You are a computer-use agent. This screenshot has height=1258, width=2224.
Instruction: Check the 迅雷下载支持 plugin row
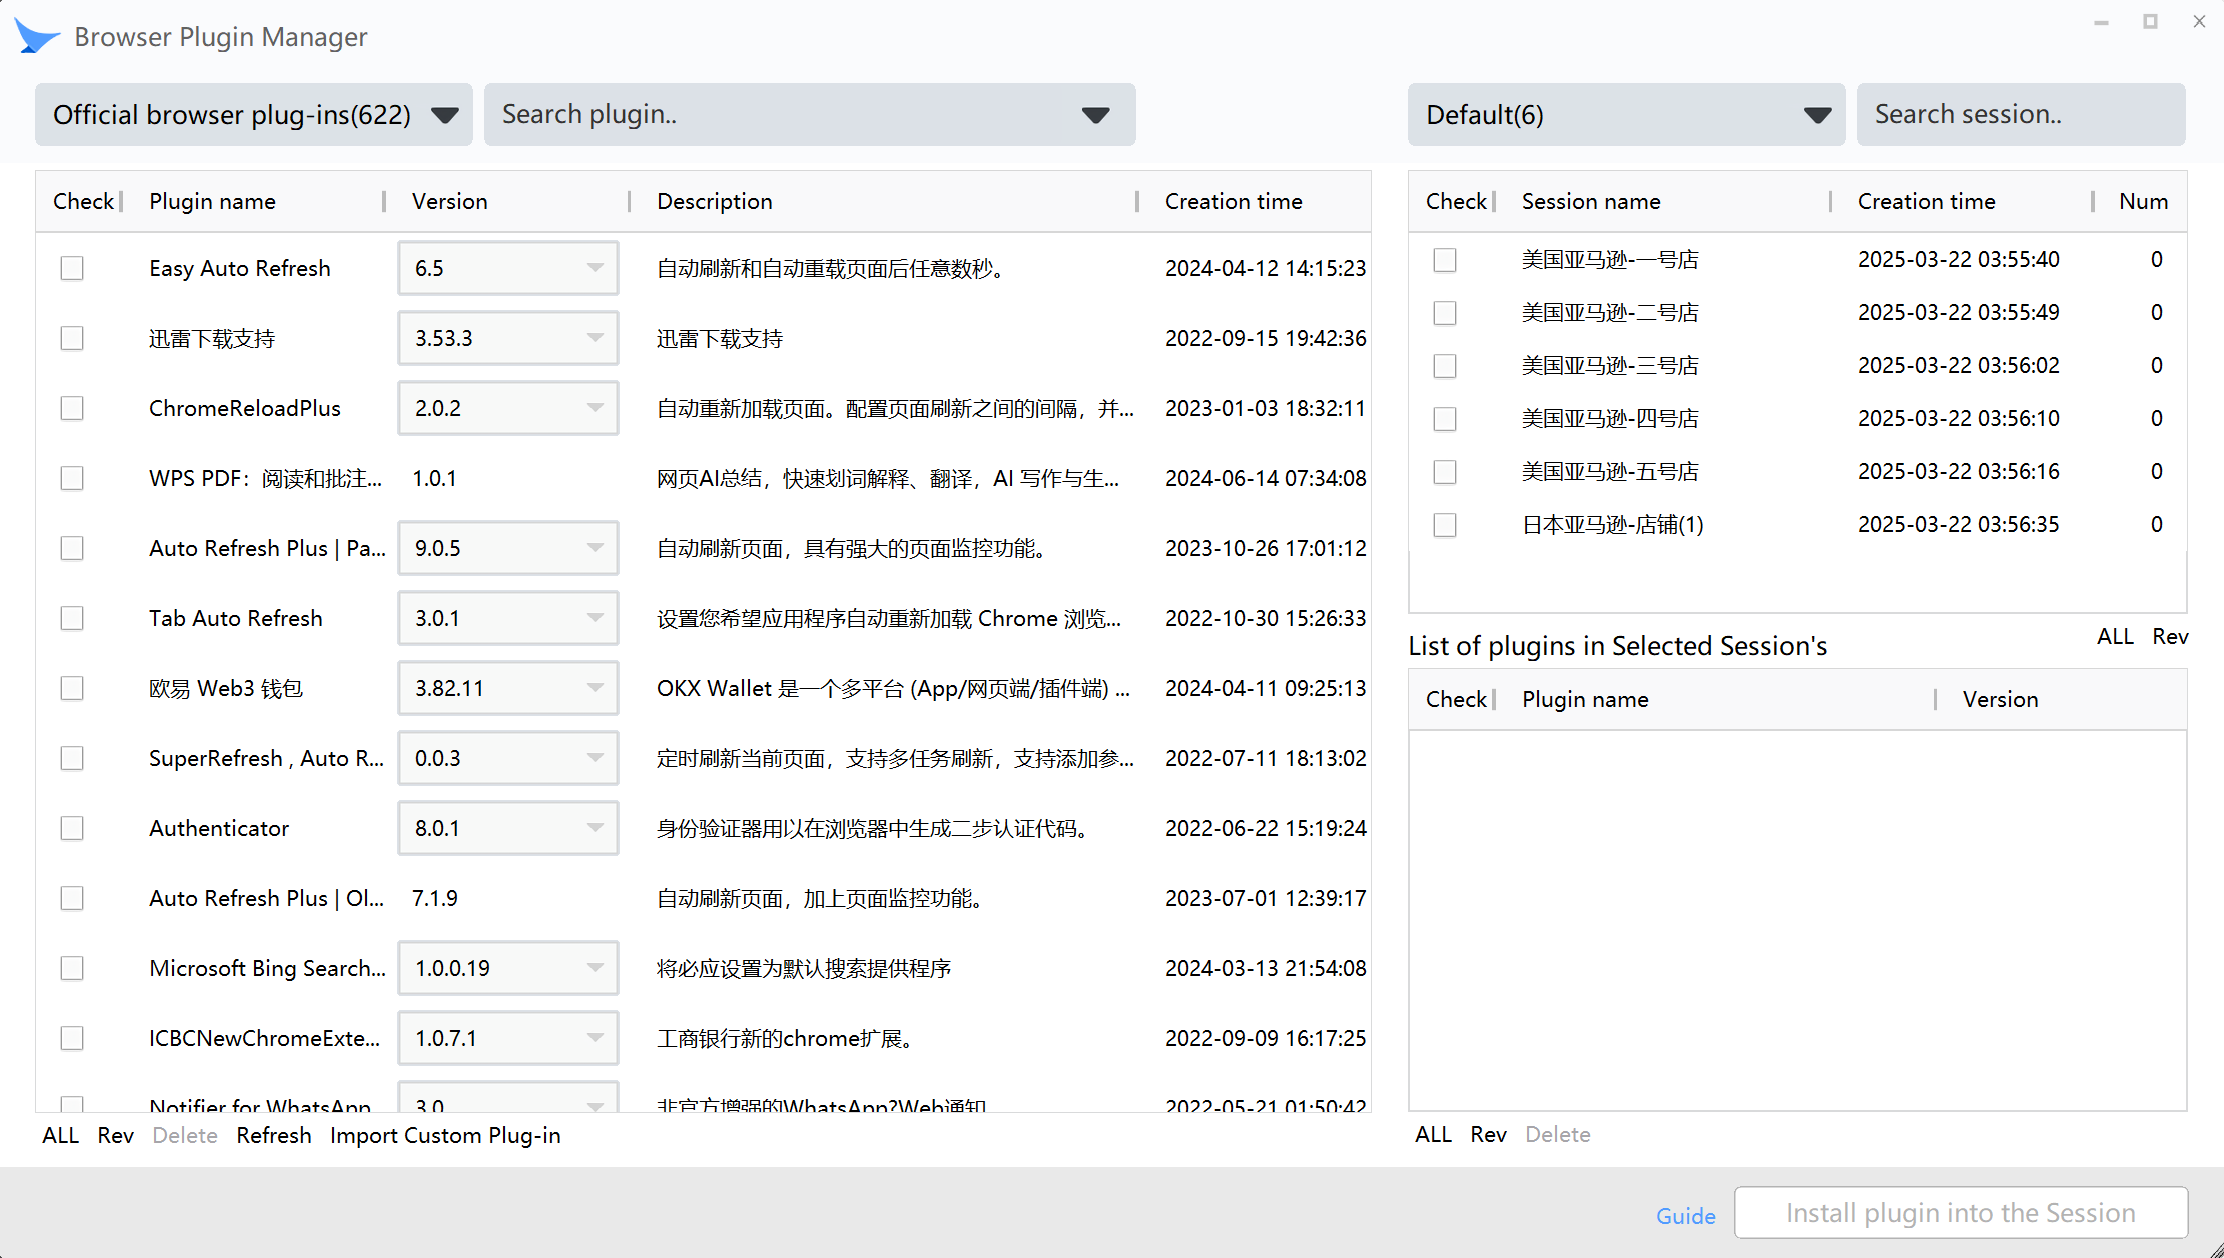tap(72, 338)
